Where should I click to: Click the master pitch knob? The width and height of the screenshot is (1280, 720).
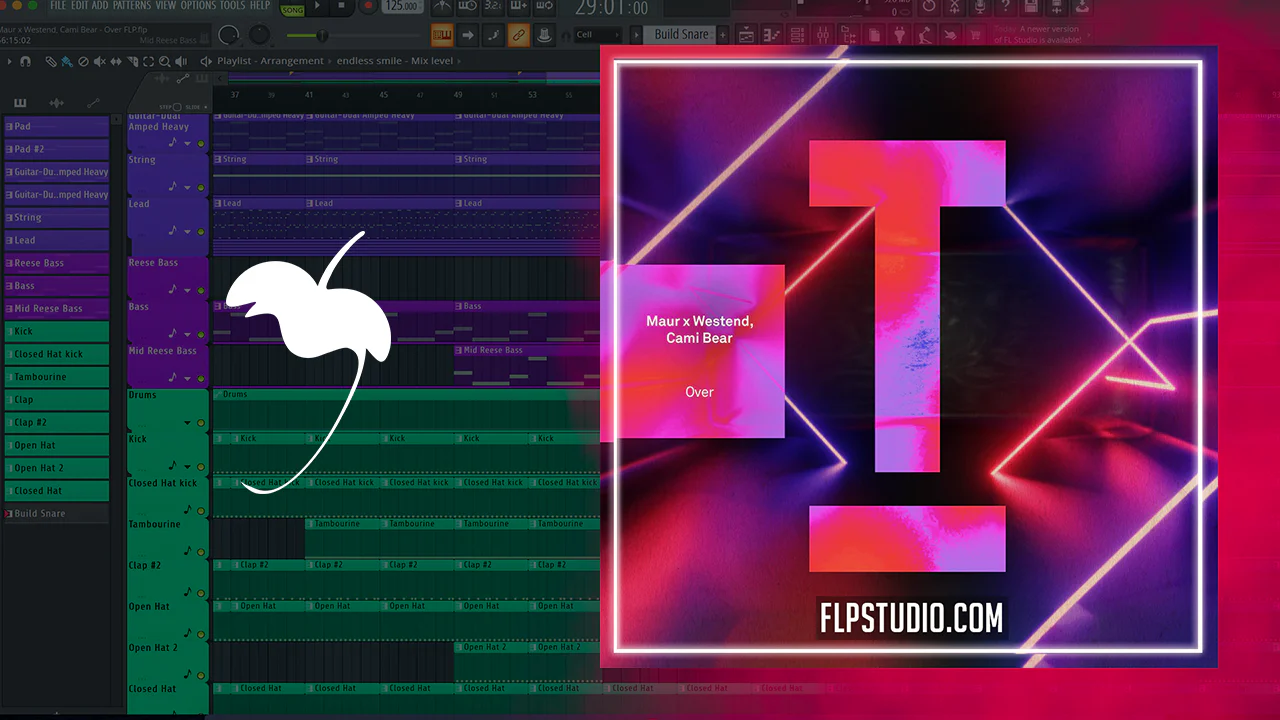[259, 35]
